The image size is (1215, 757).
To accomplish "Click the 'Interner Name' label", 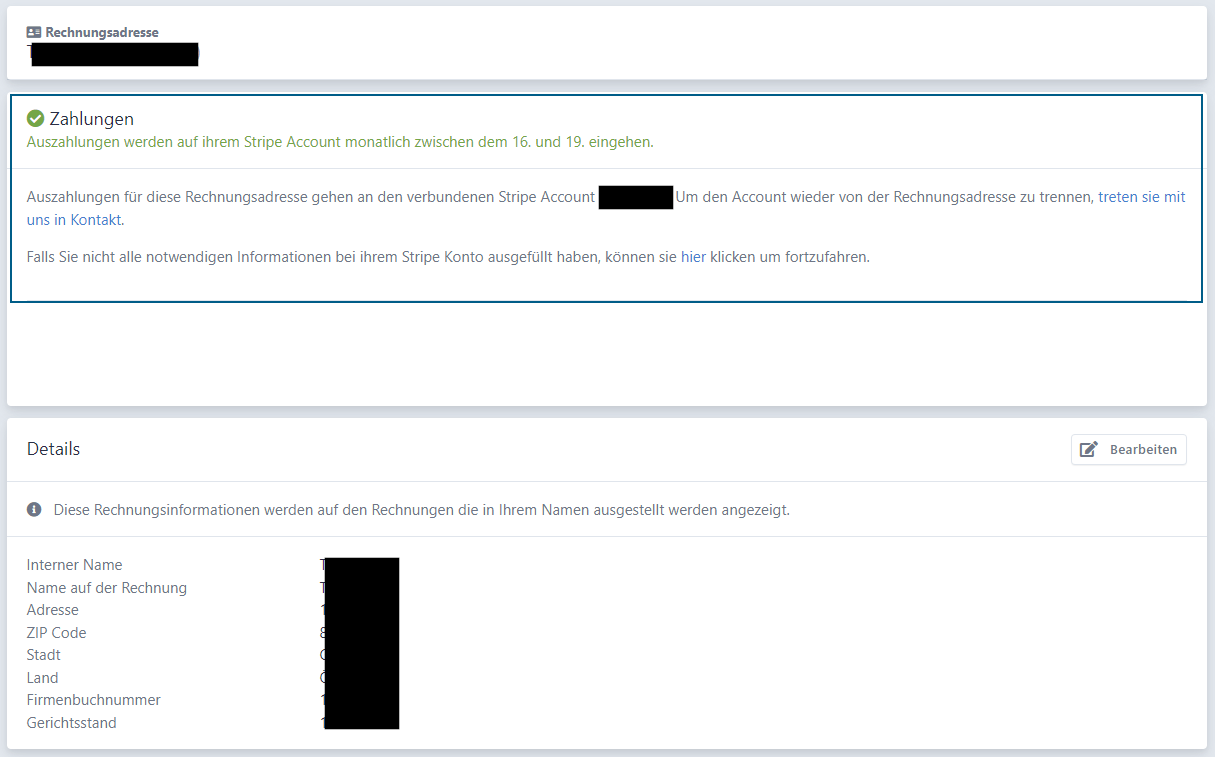I will [75, 565].
